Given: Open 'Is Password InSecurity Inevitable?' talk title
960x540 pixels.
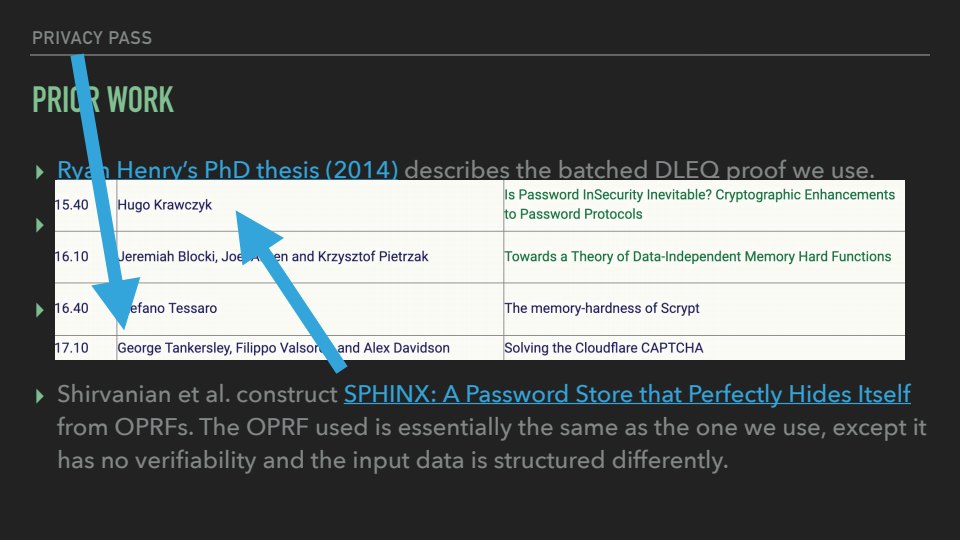Looking at the screenshot, I should 699,204.
